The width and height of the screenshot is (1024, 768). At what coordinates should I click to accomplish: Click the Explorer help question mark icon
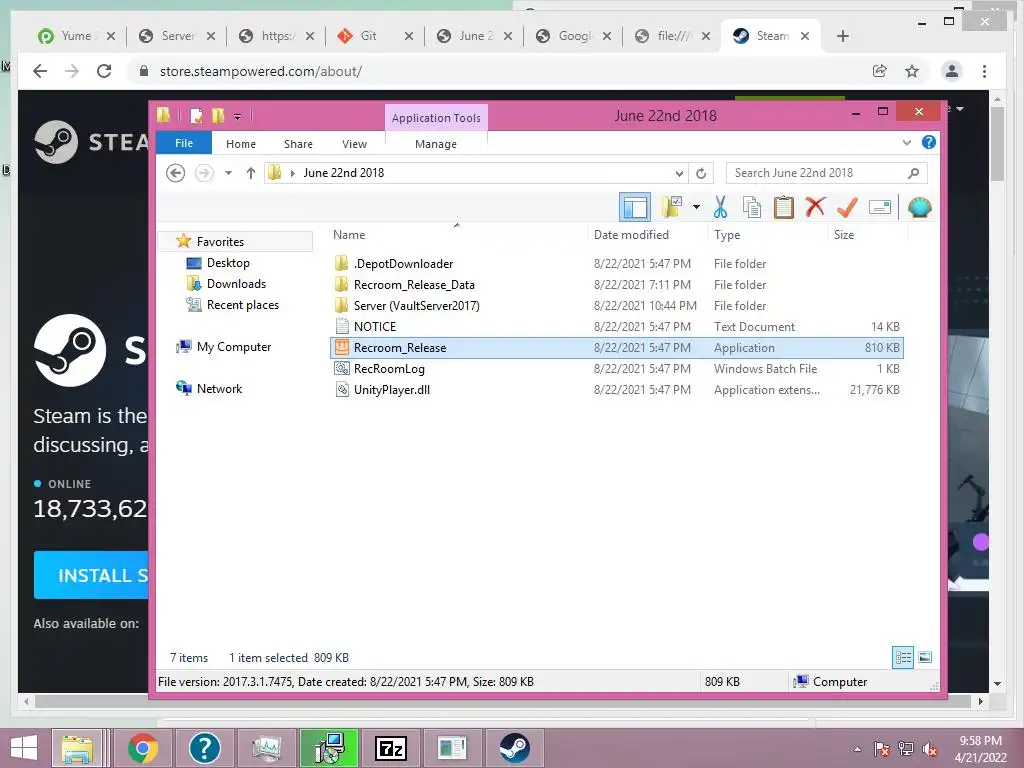click(928, 142)
